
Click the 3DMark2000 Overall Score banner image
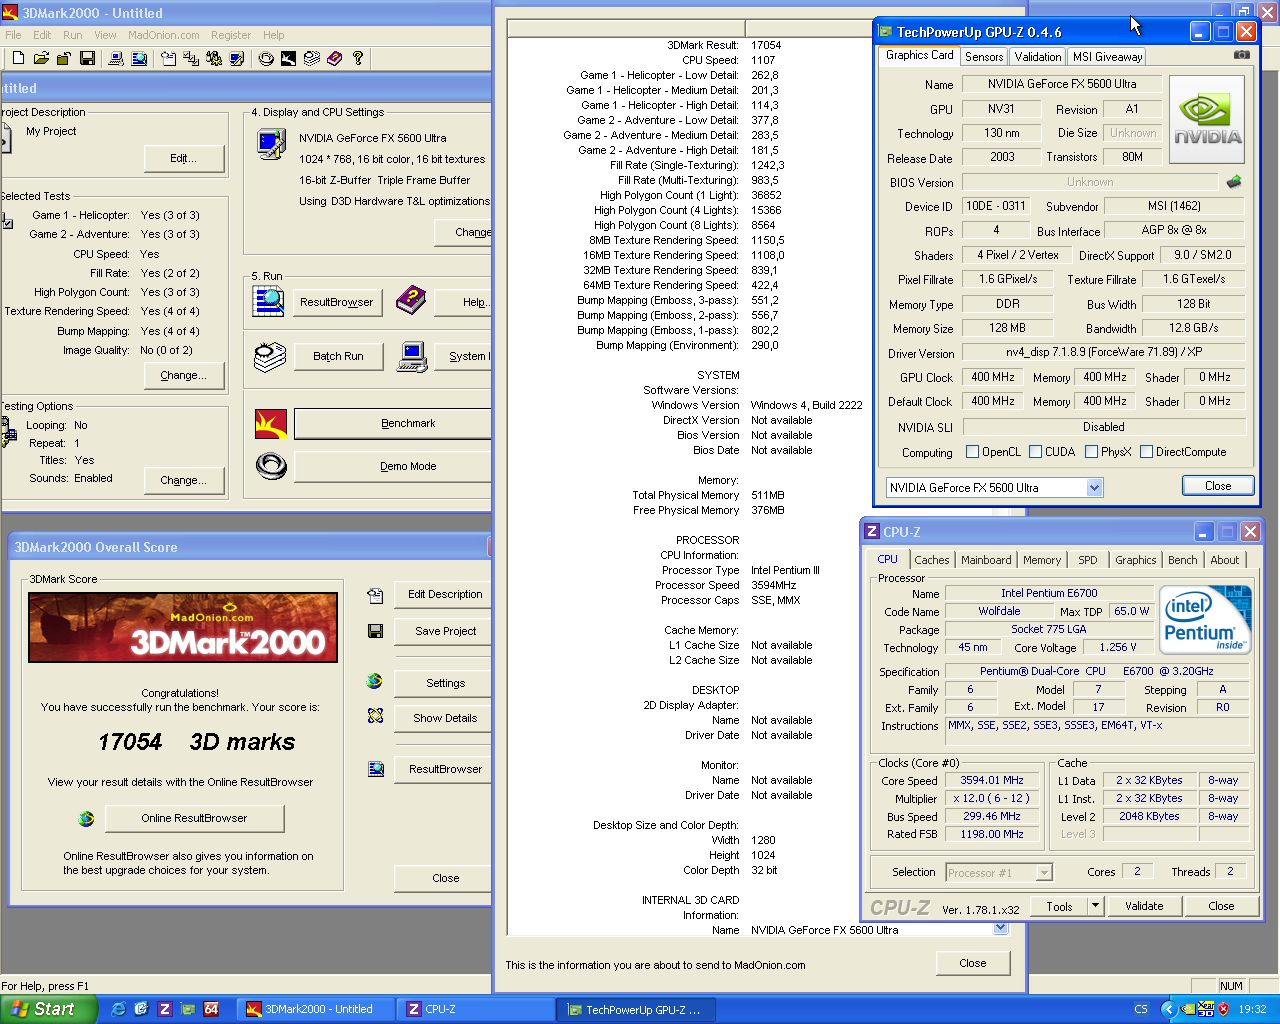click(x=183, y=627)
